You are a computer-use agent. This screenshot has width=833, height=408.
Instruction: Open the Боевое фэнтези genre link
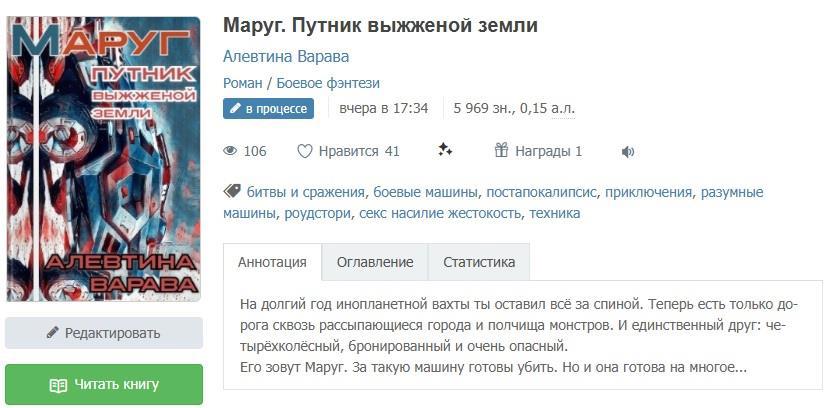click(328, 83)
